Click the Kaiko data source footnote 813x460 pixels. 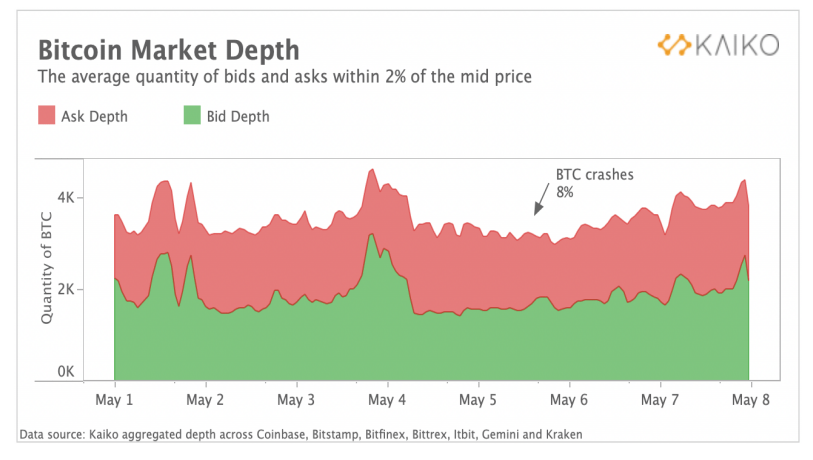click(x=301, y=435)
